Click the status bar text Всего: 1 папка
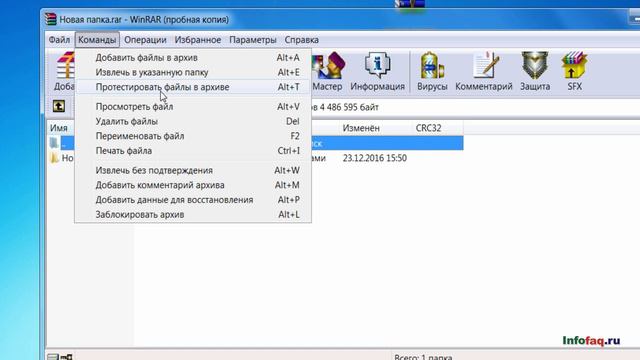Screen dimensions: 640x360 (423, 357)
